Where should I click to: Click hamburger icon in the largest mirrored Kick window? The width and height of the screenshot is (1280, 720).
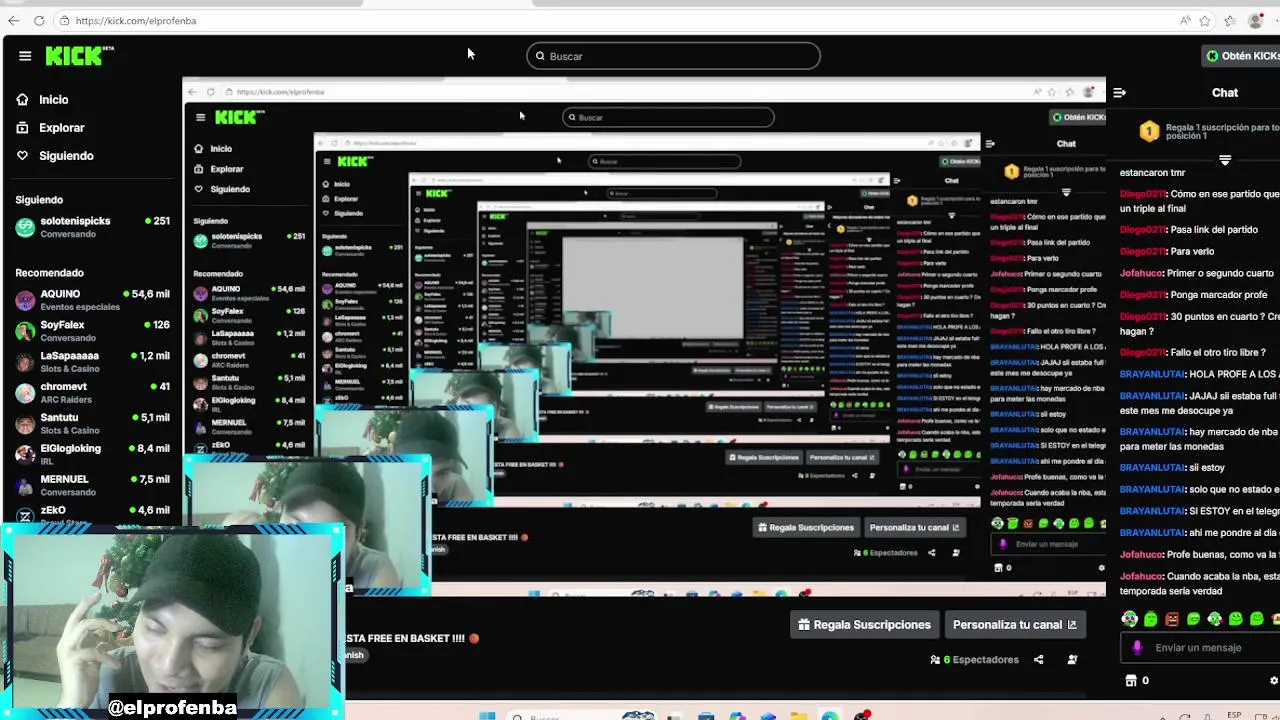(x=200, y=118)
